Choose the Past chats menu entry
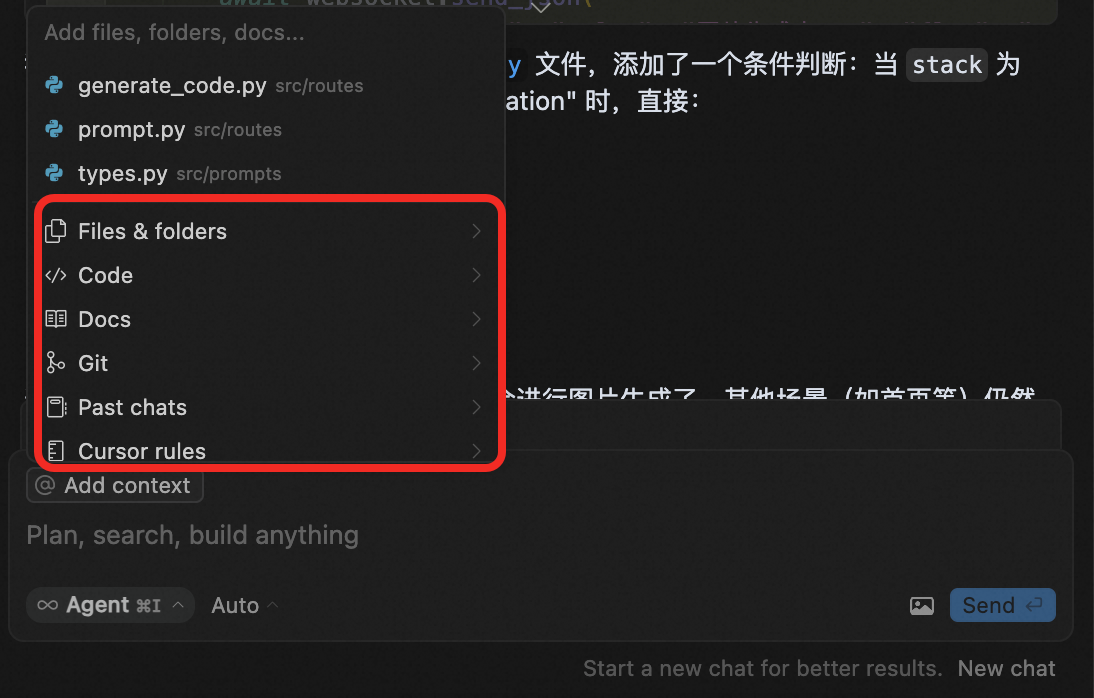The height and width of the screenshot is (698, 1094). click(266, 407)
